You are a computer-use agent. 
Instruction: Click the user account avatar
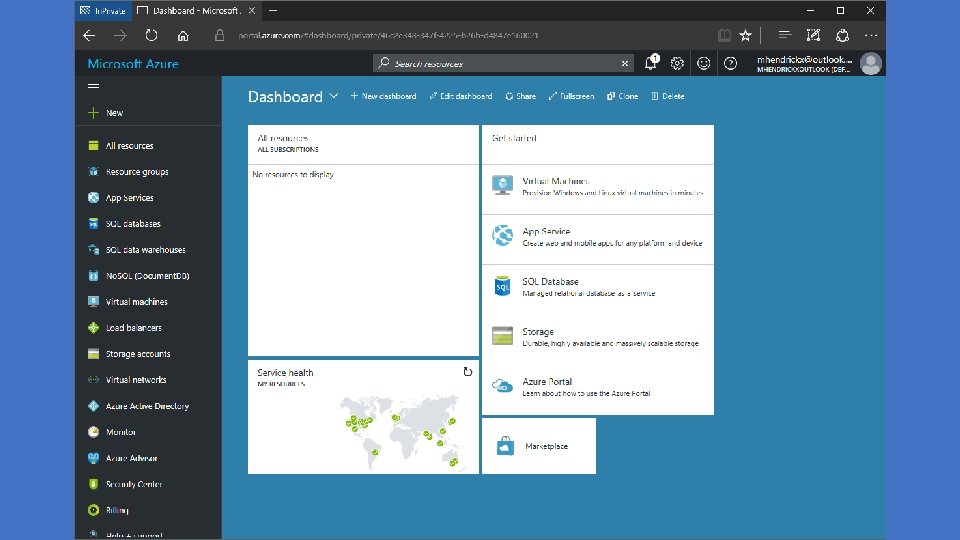click(871, 63)
